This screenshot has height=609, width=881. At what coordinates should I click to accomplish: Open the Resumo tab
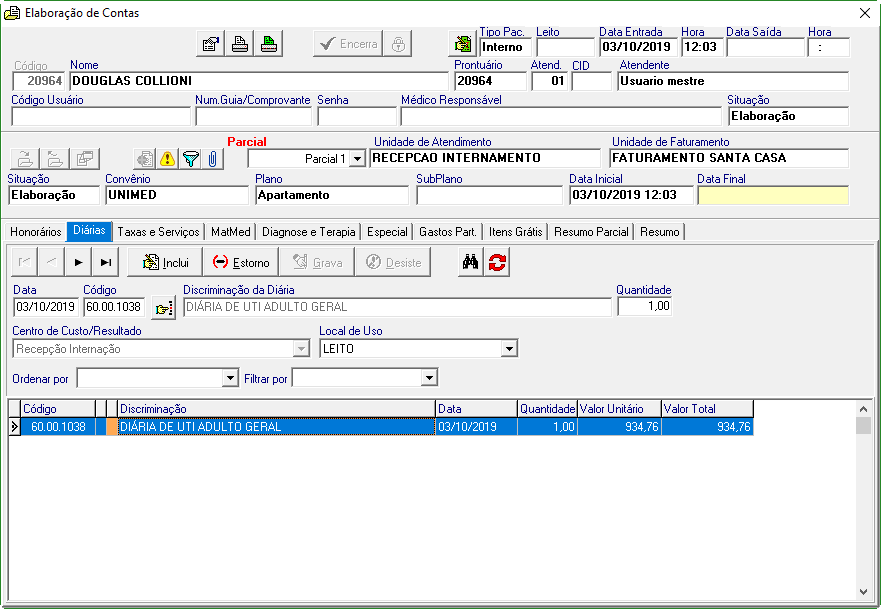click(x=660, y=232)
